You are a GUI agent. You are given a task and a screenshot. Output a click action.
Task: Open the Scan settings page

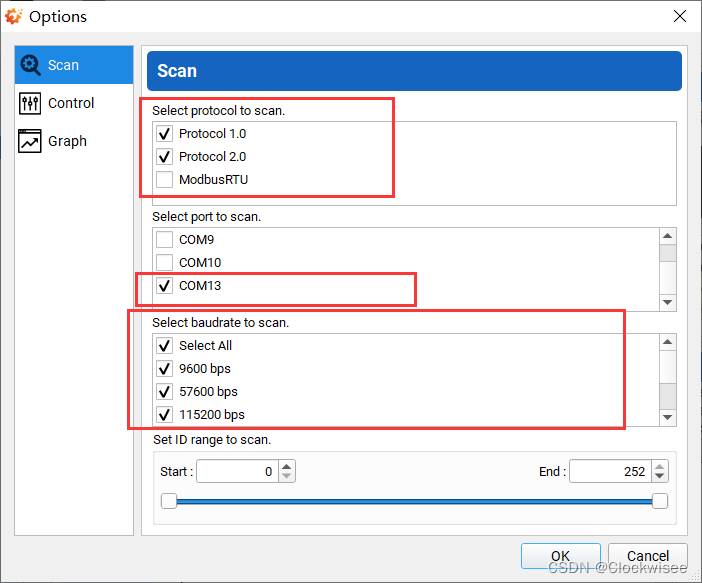pyautogui.click(x=74, y=65)
